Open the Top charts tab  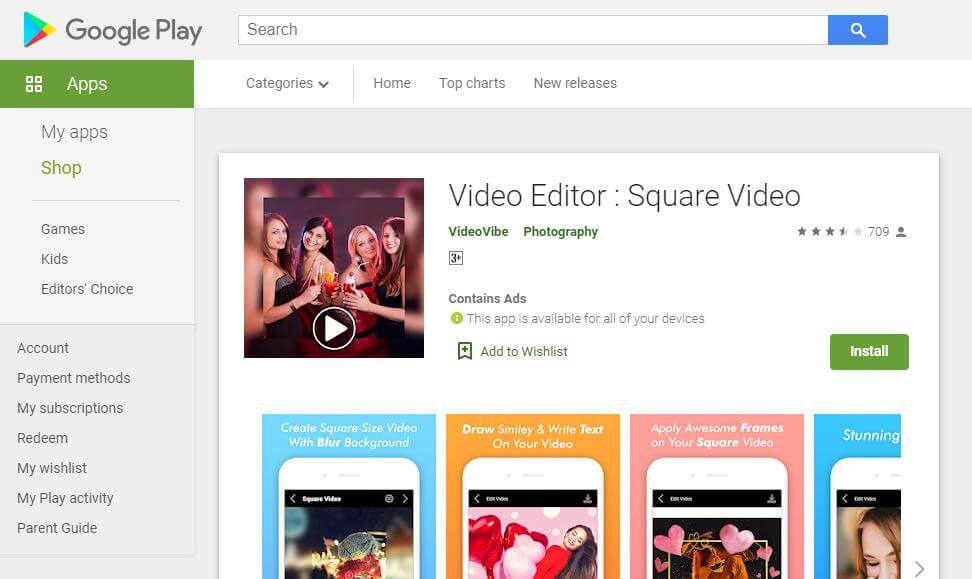[x=472, y=83]
